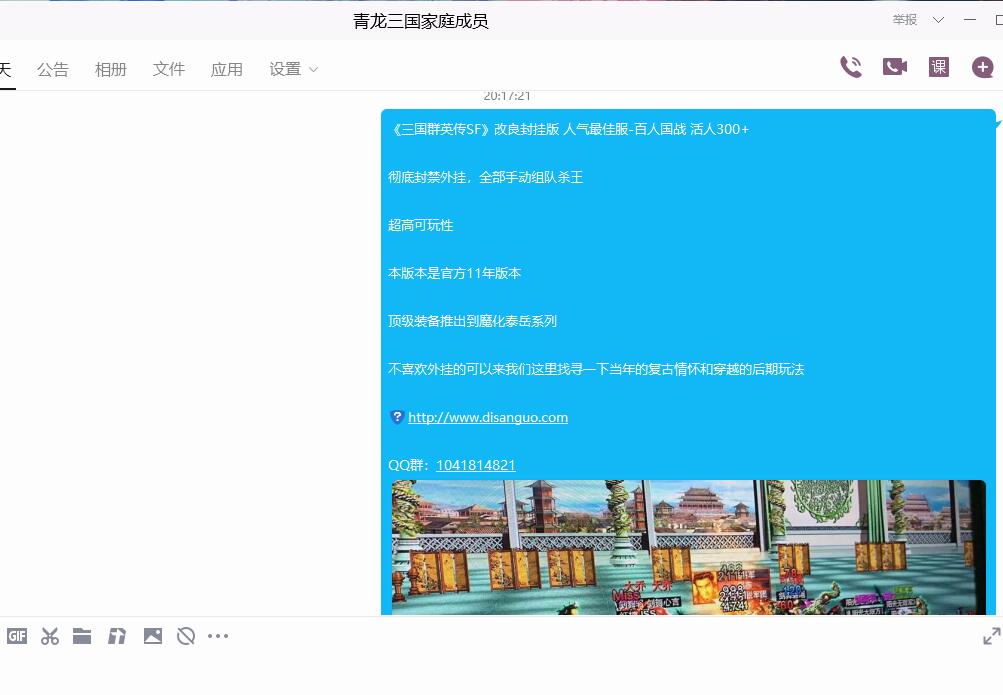Viewport: 1003px width, 695px height.
Task: Click the line 本版本是官方11年版本
Action: [x=455, y=273]
